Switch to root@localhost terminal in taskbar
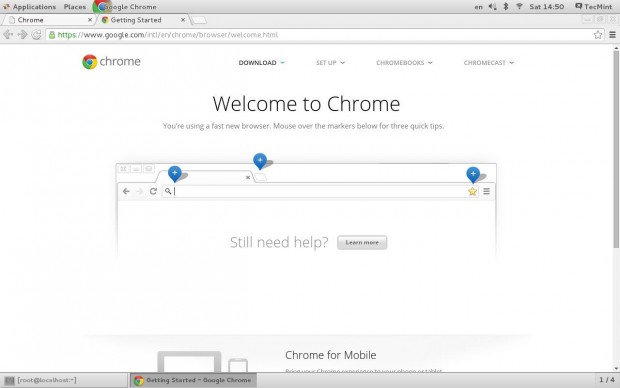This screenshot has width=620, height=388. tap(64, 380)
